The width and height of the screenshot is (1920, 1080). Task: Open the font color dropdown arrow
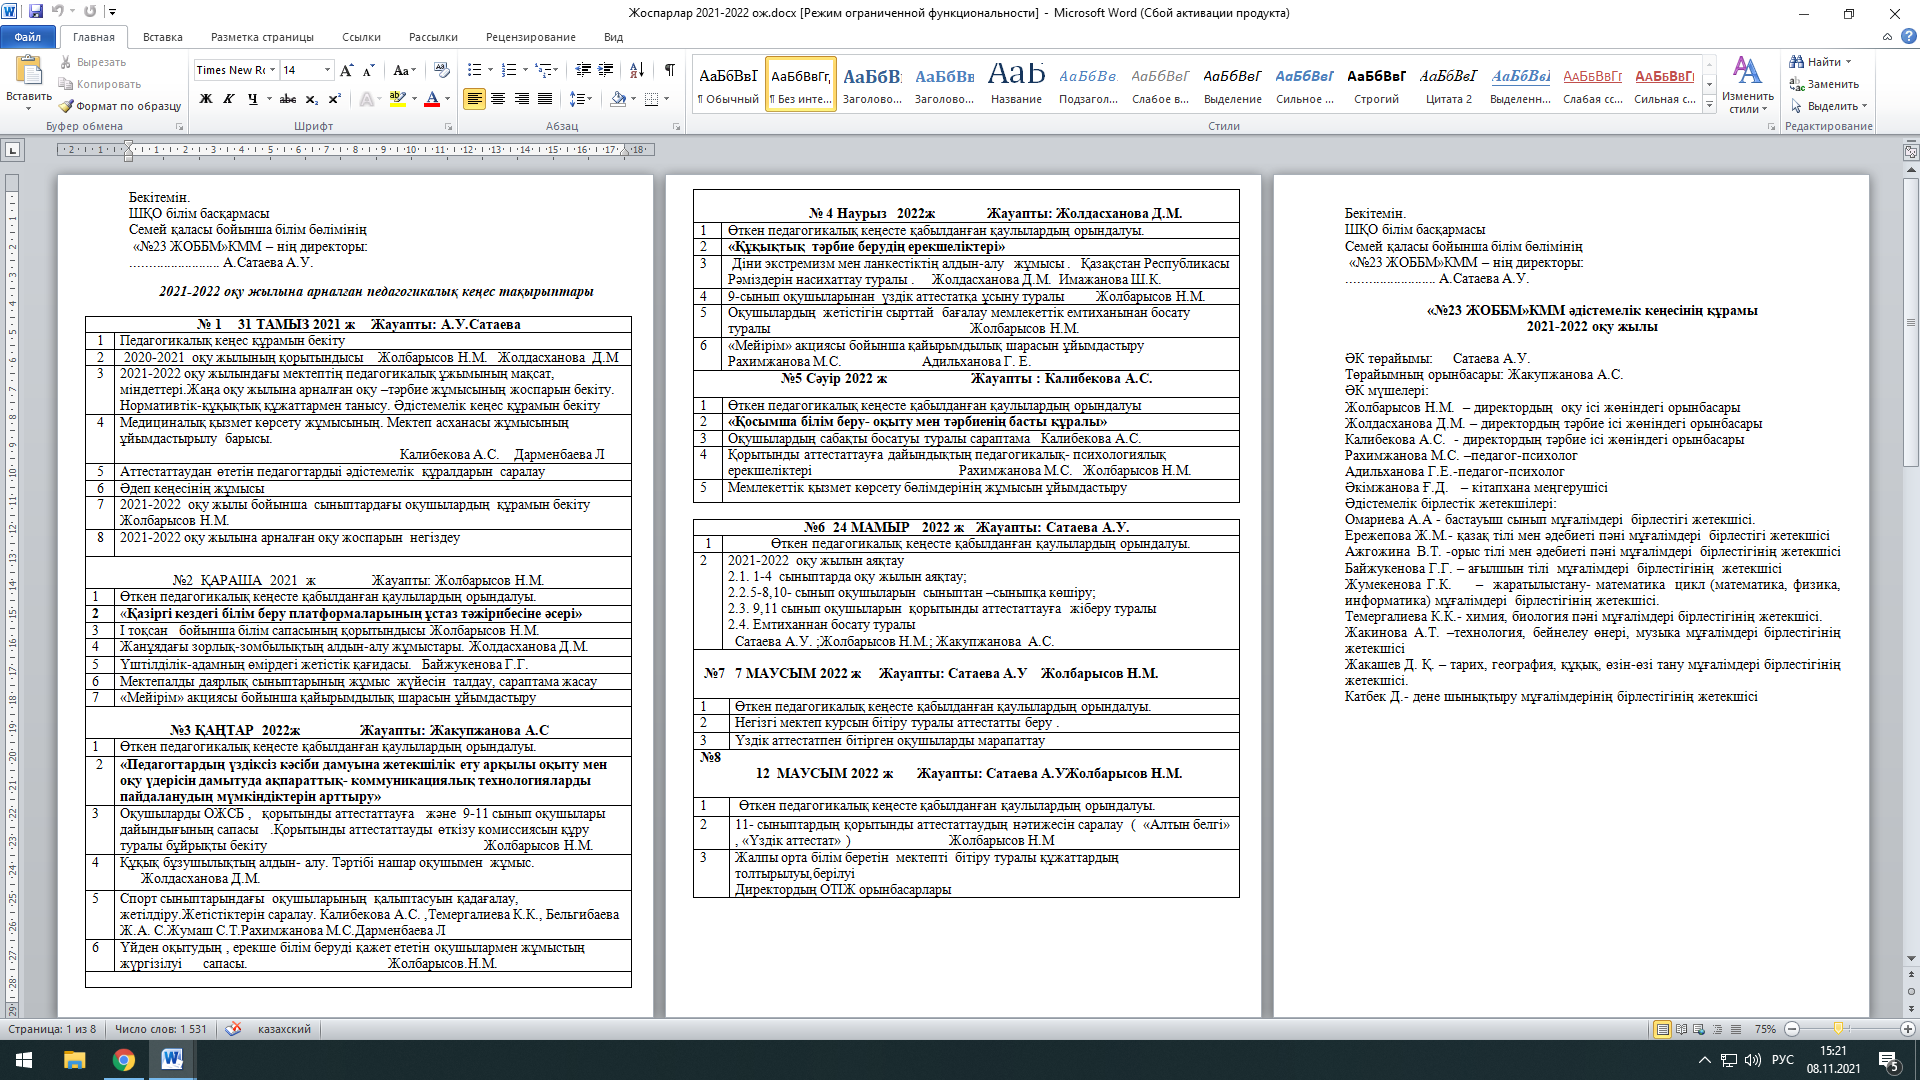click(x=447, y=99)
